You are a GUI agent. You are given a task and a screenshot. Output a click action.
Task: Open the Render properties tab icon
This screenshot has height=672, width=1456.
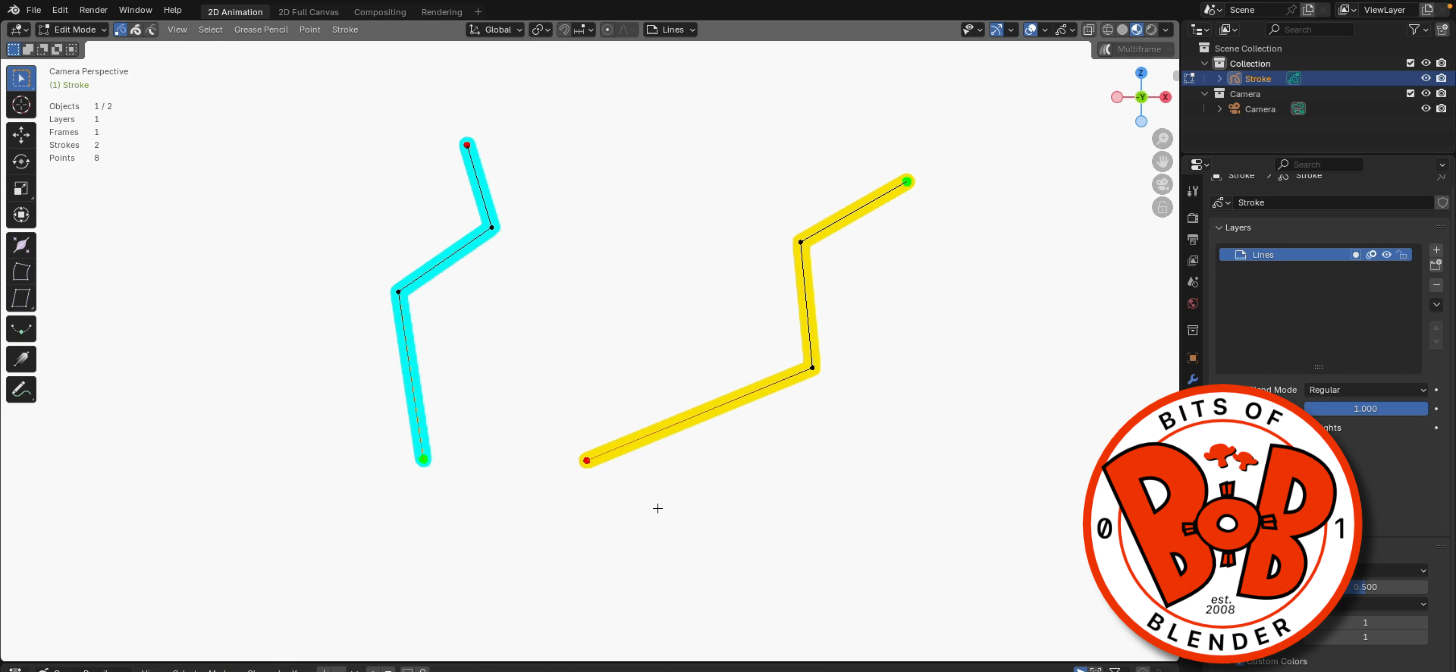click(1192, 218)
